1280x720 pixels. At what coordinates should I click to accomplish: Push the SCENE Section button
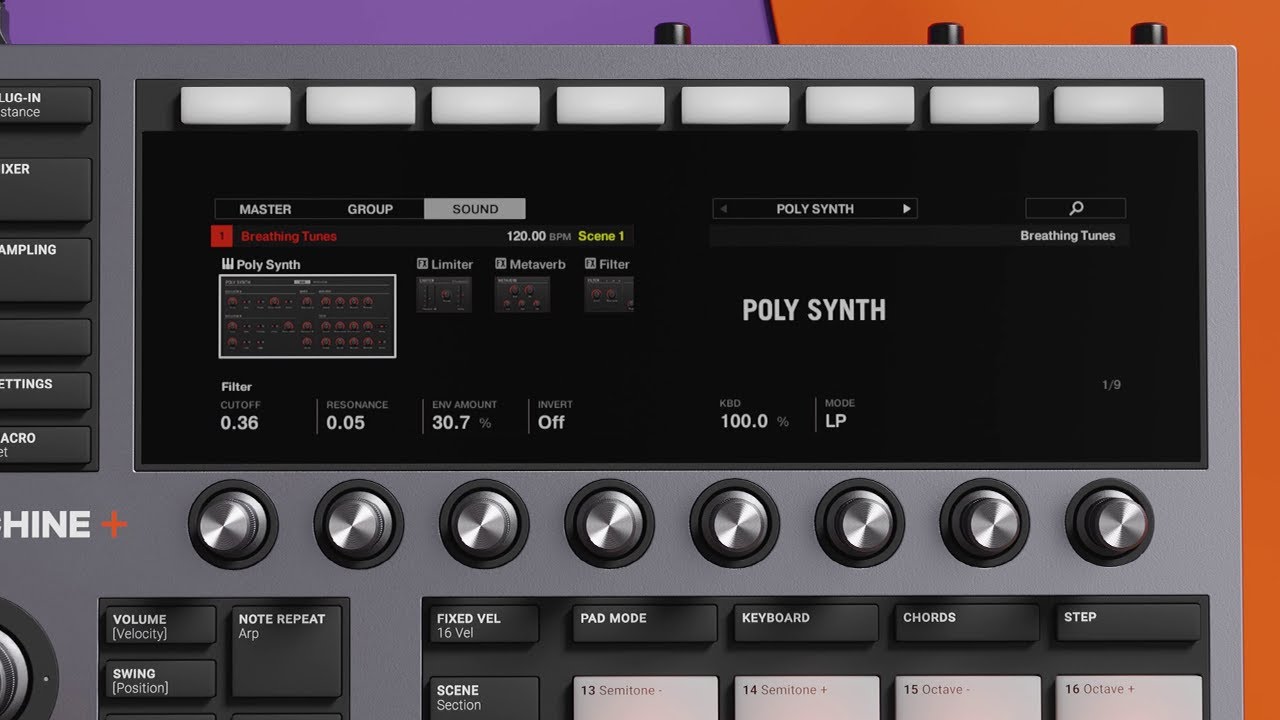(x=484, y=698)
